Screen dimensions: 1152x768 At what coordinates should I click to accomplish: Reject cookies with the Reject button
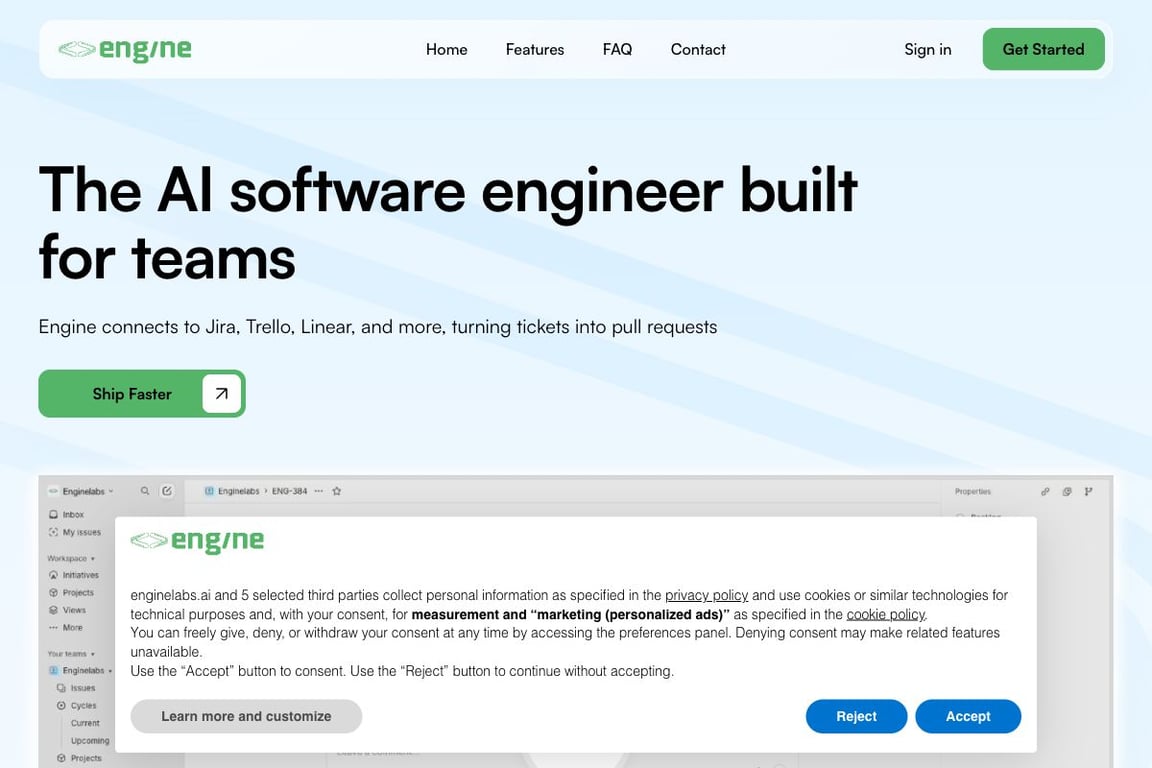coord(856,716)
